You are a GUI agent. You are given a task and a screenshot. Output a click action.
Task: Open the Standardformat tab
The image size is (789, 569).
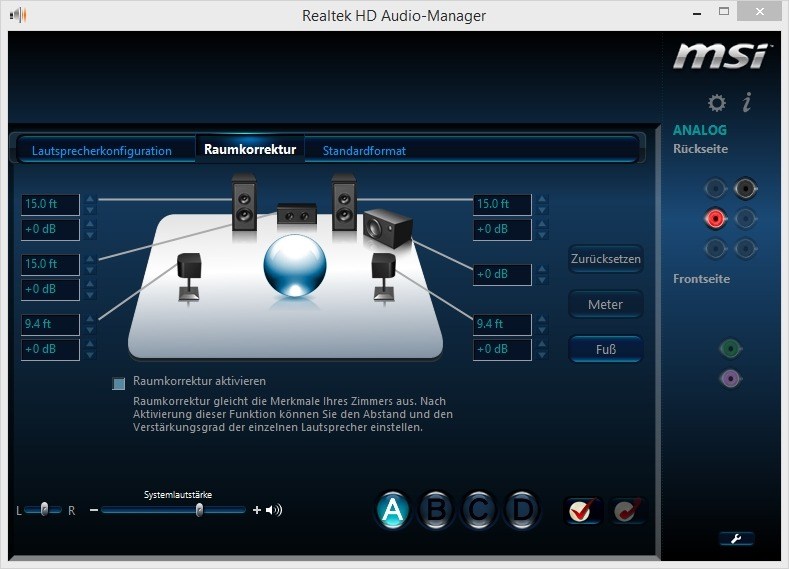coord(364,150)
